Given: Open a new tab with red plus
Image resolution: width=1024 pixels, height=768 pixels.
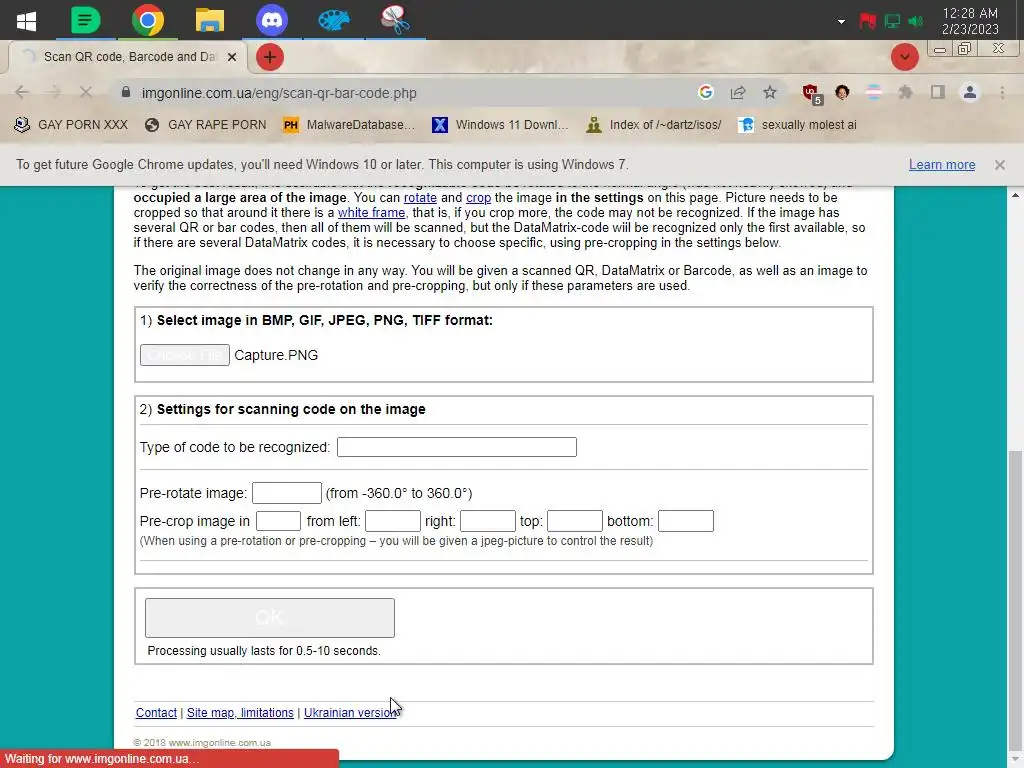Looking at the screenshot, I should point(270,57).
